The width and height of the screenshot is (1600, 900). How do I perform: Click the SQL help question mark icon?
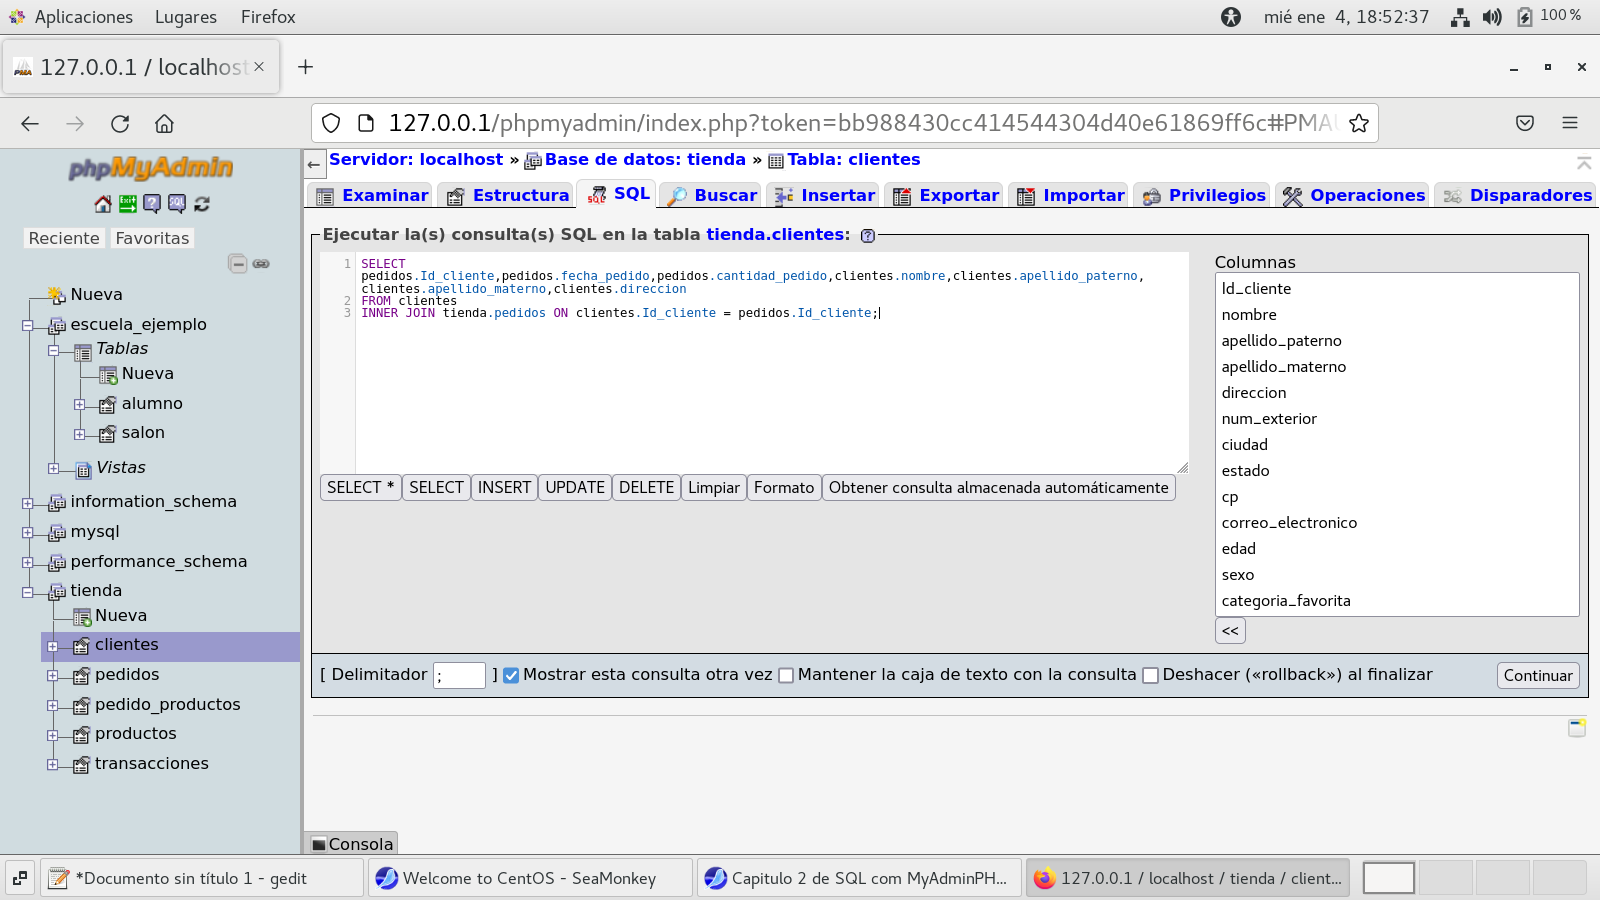(868, 236)
